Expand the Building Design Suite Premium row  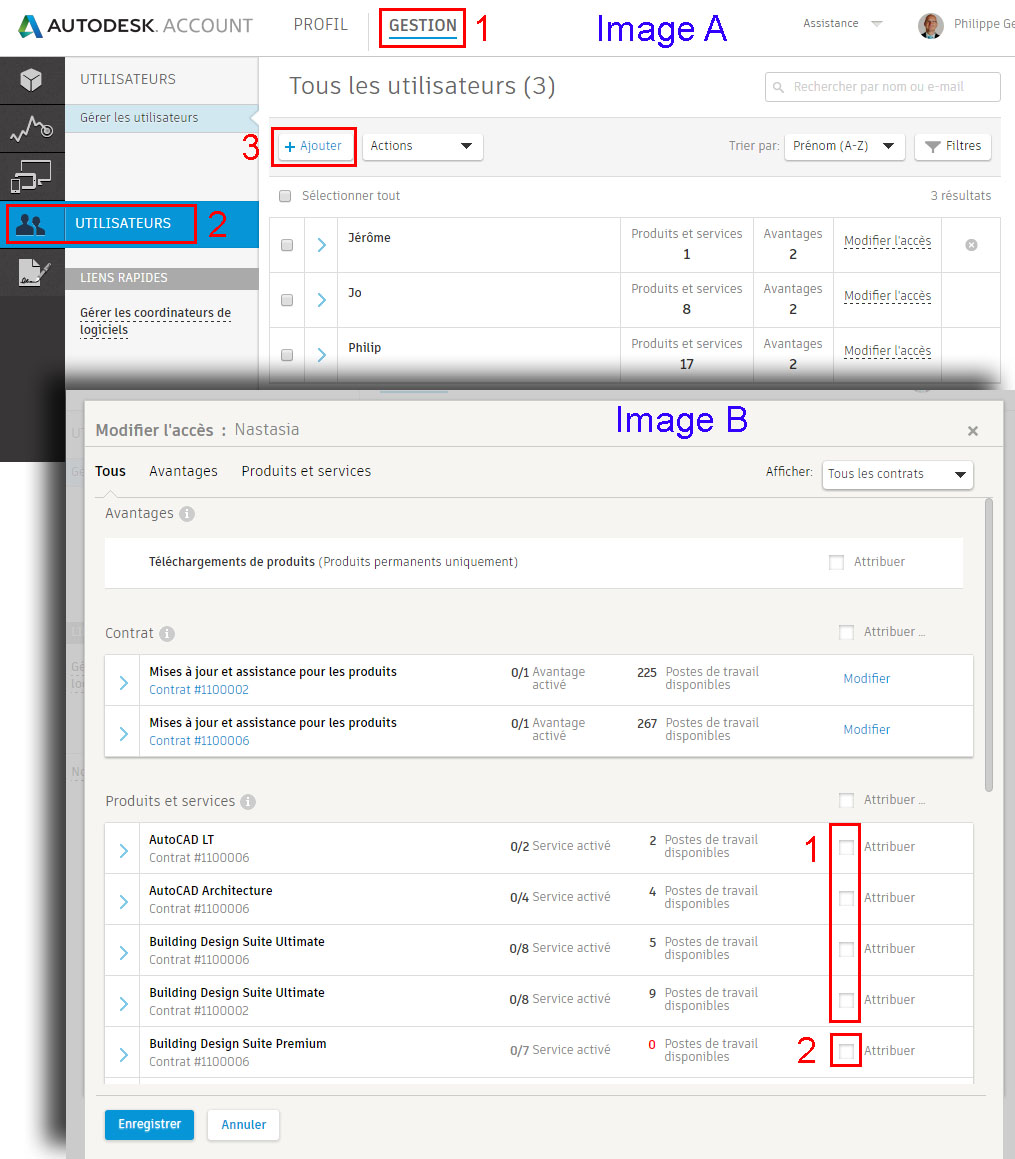[x=123, y=1055]
